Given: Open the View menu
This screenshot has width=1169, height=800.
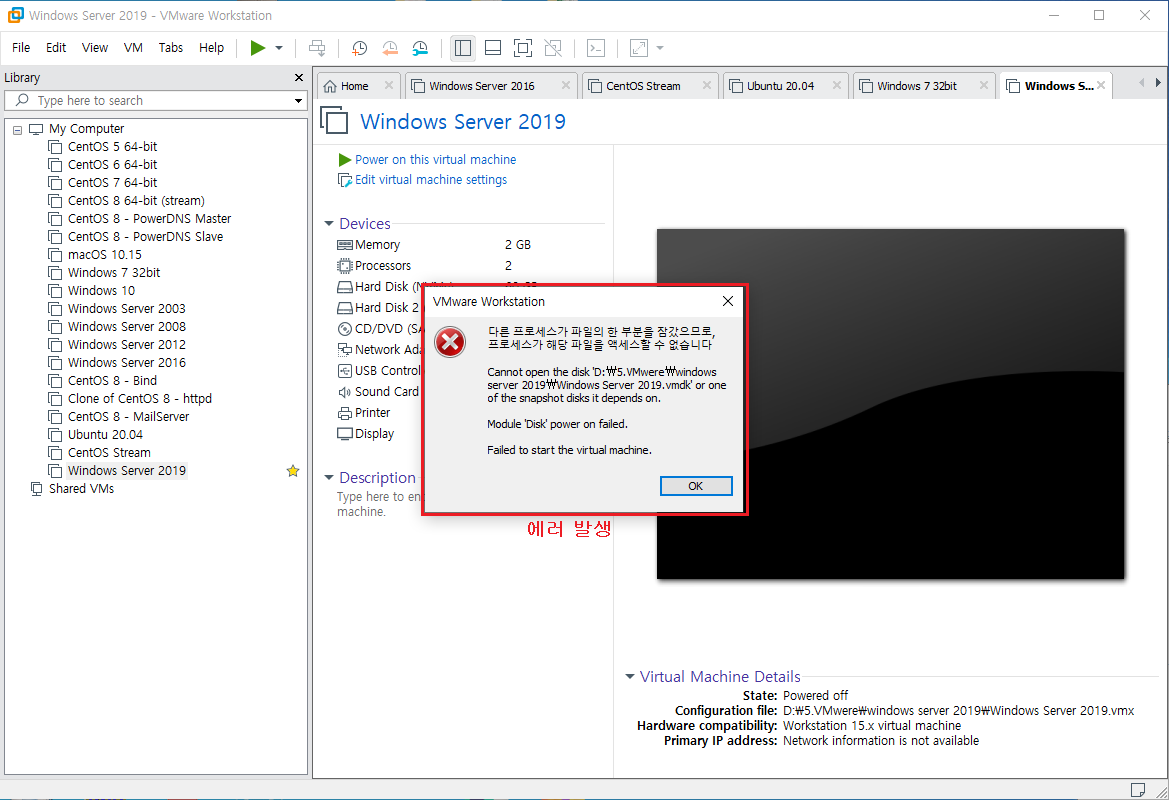Looking at the screenshot, I should (x=95, y=48).
